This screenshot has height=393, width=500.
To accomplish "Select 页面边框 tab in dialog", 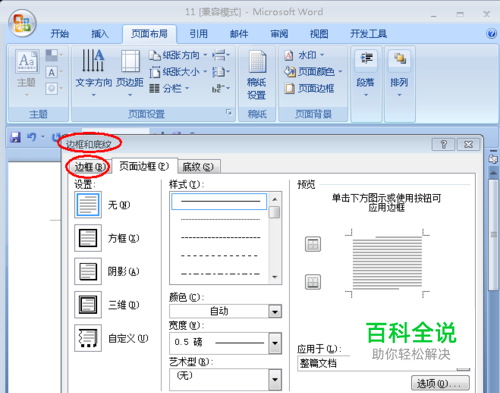I will [x=144, y=166].
